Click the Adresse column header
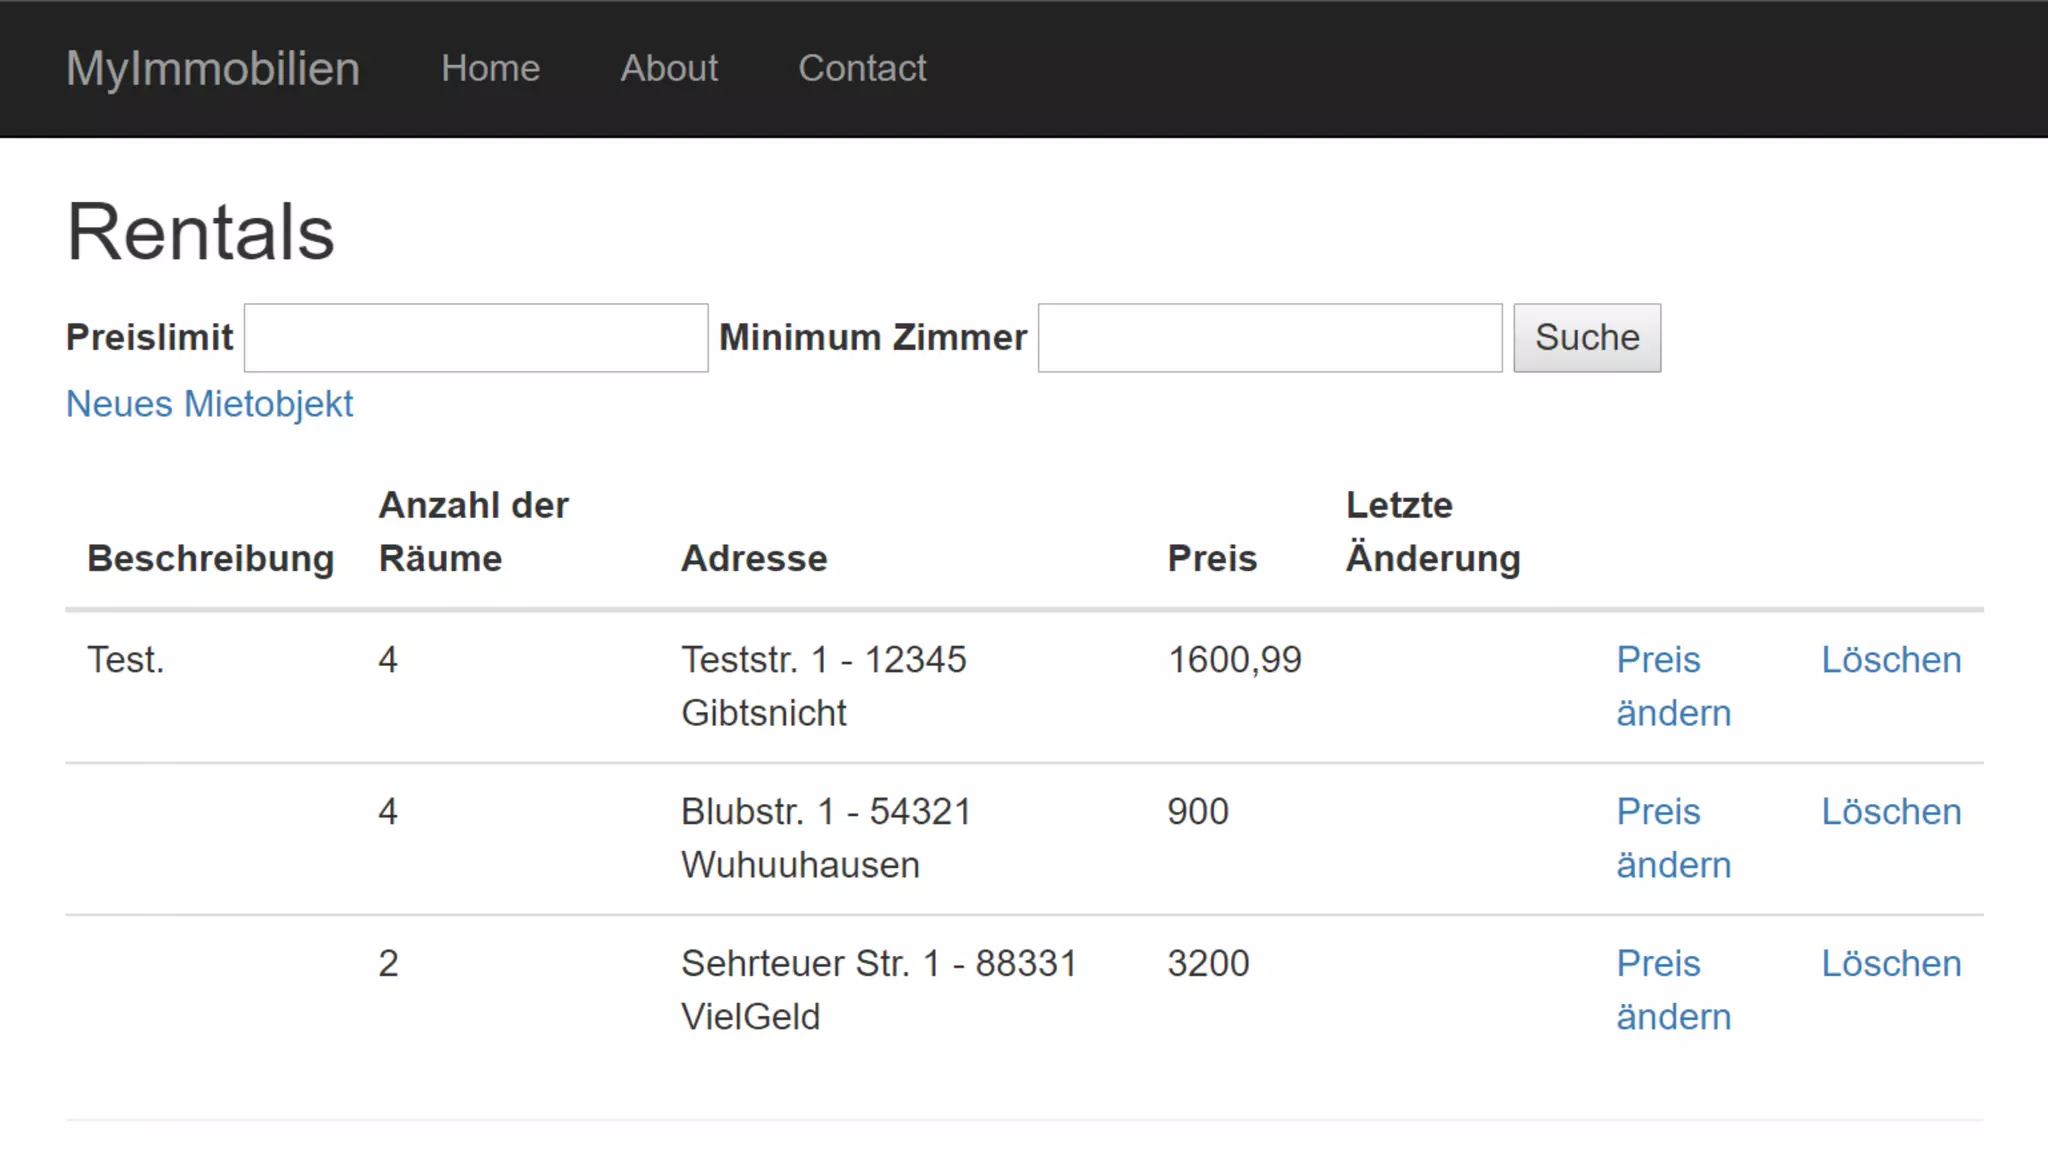The height and width of the screenshot is (1152, 2048). (x=754, y=558)
